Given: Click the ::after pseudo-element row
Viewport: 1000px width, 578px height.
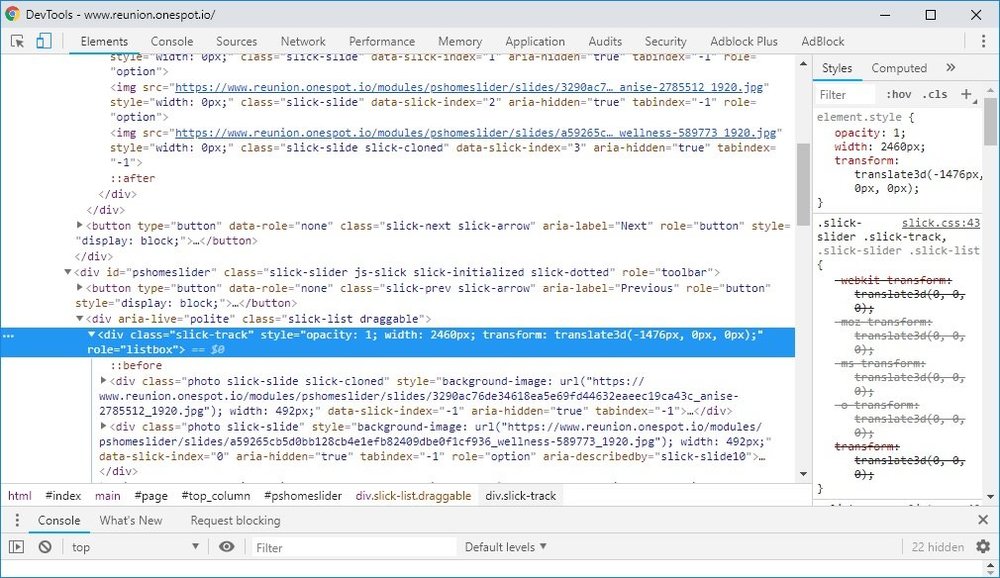Looking at the screenshot, I should [x=133, y=178].
